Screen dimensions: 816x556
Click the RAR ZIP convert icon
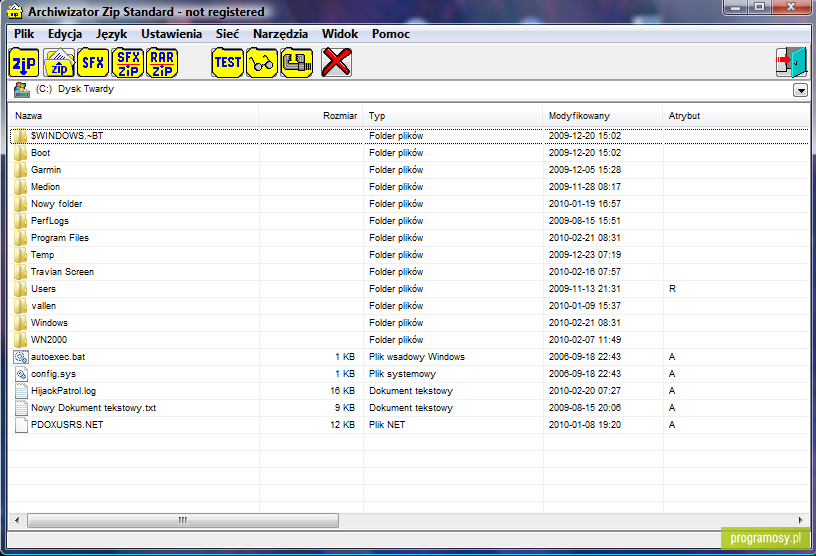[162, 62]
